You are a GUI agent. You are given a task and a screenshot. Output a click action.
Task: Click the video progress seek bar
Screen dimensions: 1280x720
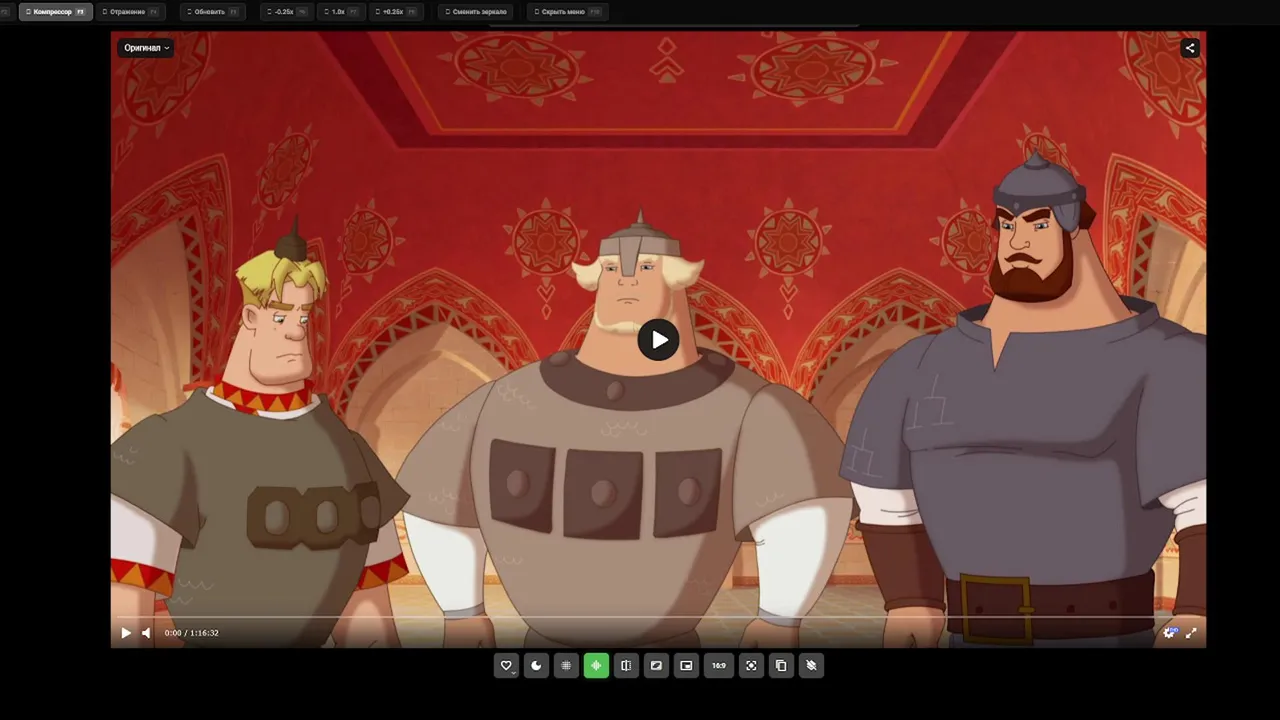coord(658,618)
